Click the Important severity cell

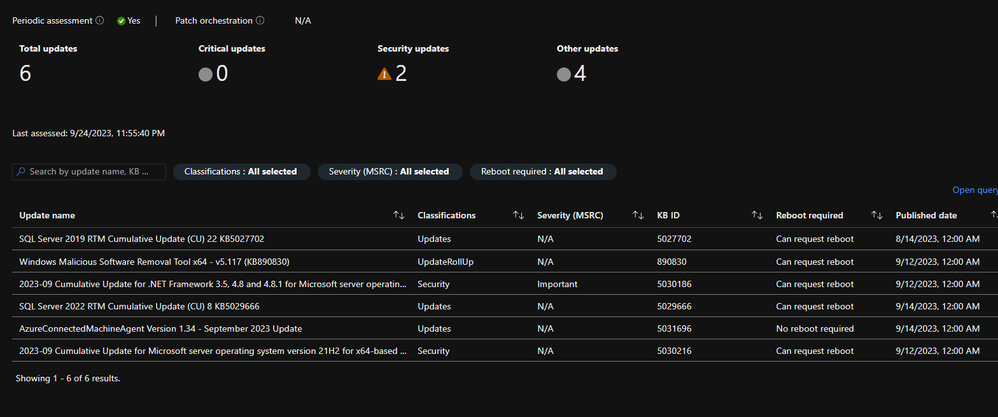[557, 284]
